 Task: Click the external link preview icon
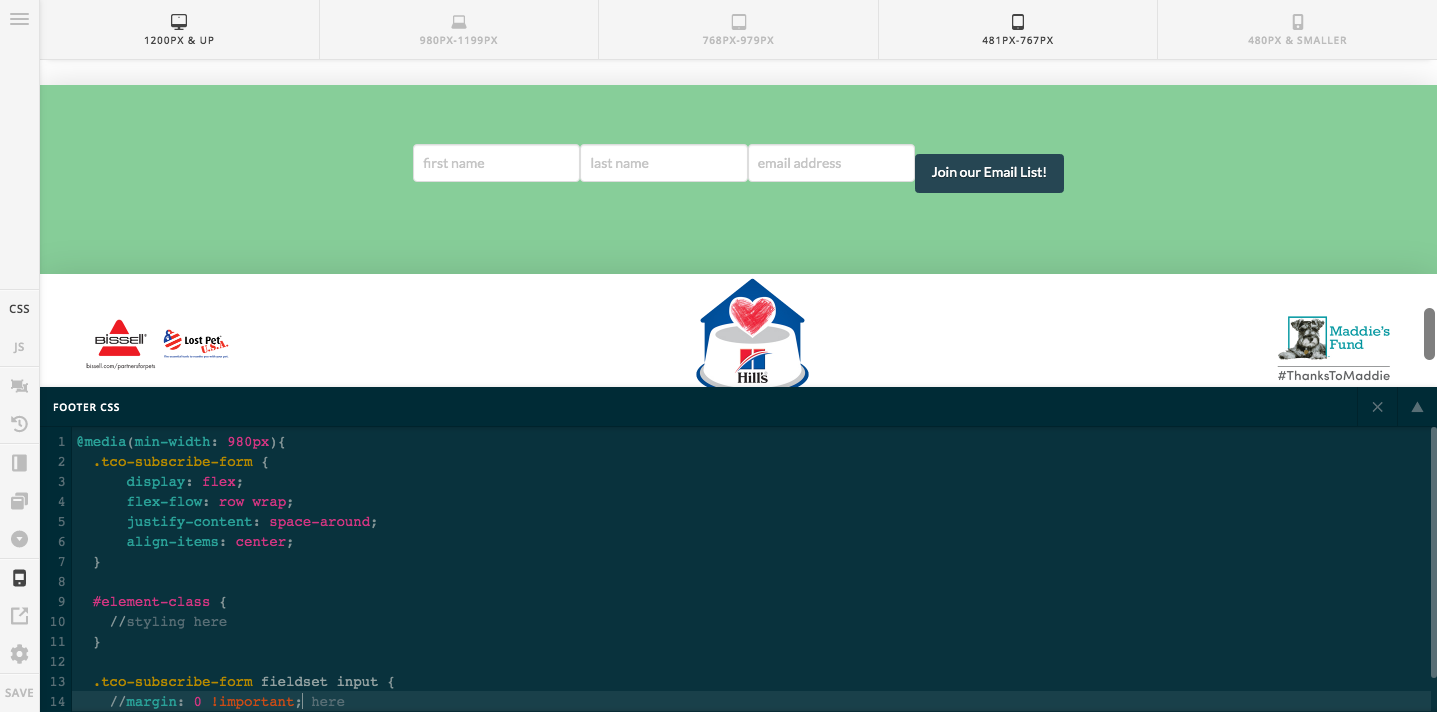tap(19, 616)
